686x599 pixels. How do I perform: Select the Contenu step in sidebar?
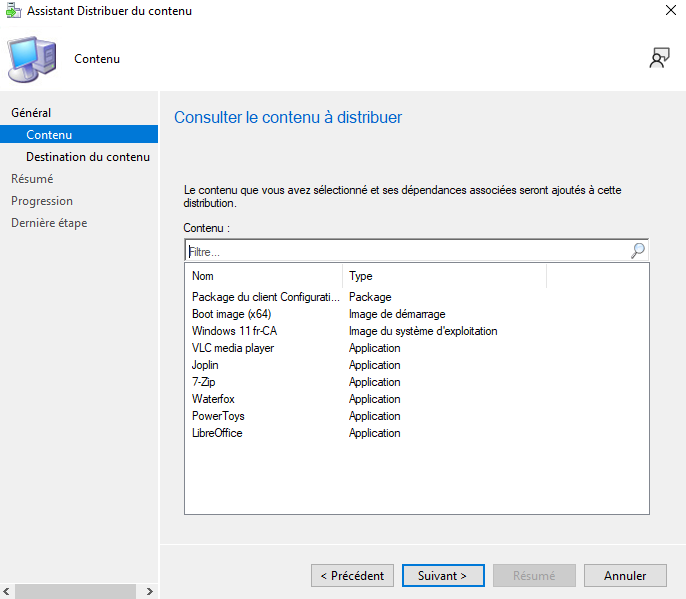pos(49,135)
